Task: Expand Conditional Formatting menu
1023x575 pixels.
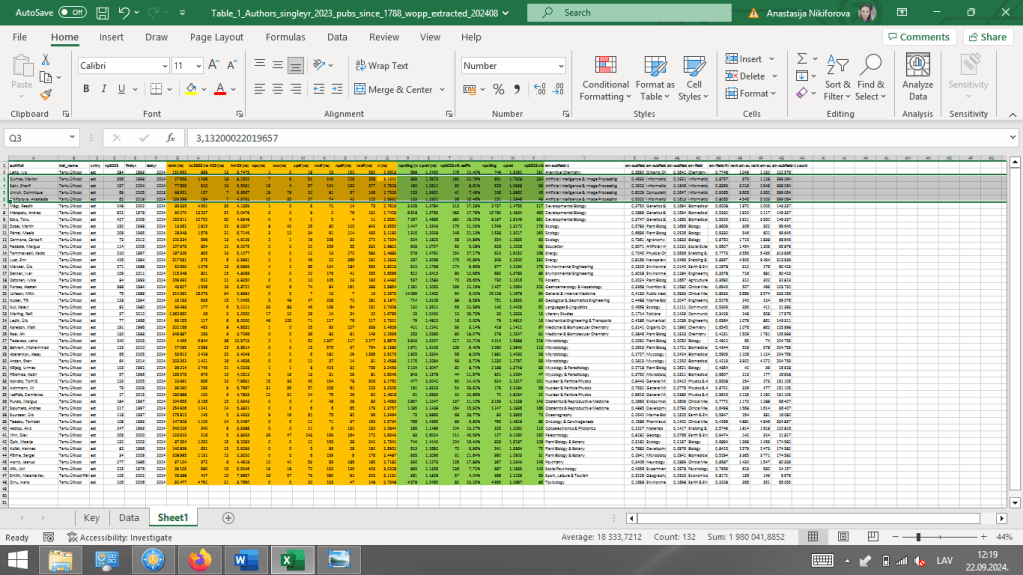Action: tap(605, 78)
